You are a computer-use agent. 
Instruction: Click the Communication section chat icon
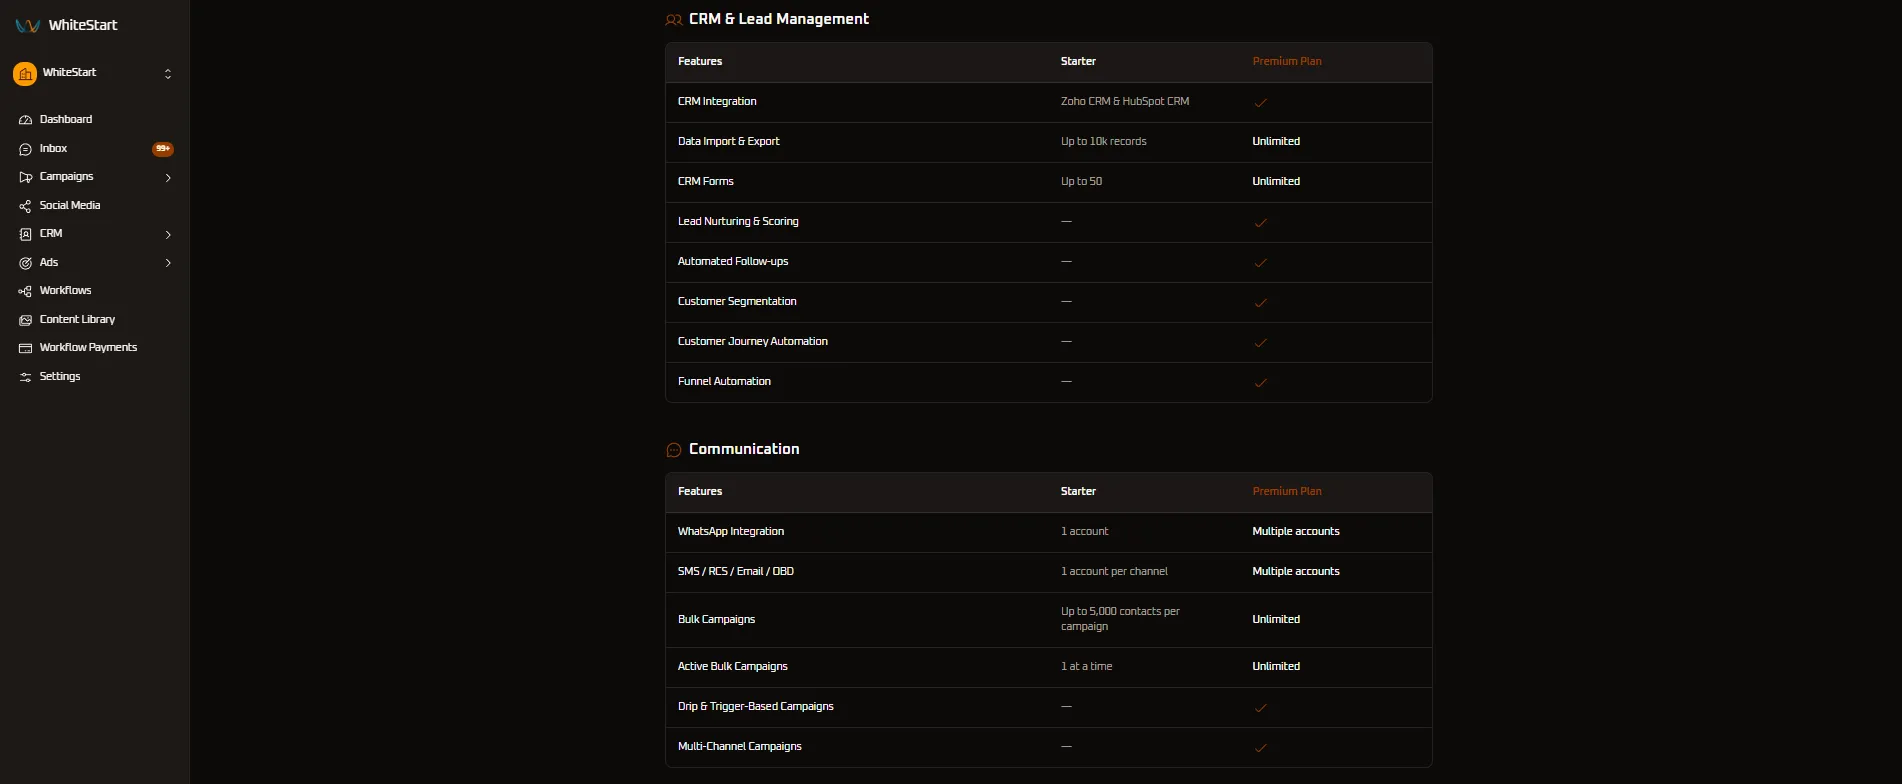674,450
